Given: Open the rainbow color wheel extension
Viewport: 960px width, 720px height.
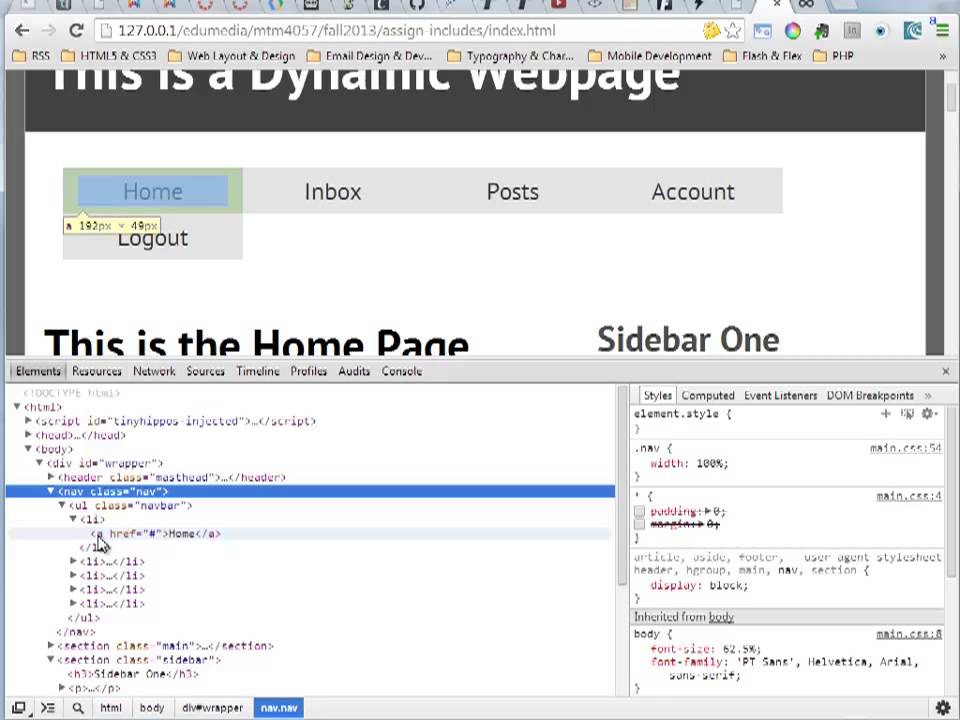Looking at the screenshot, I should click(793, 31).
